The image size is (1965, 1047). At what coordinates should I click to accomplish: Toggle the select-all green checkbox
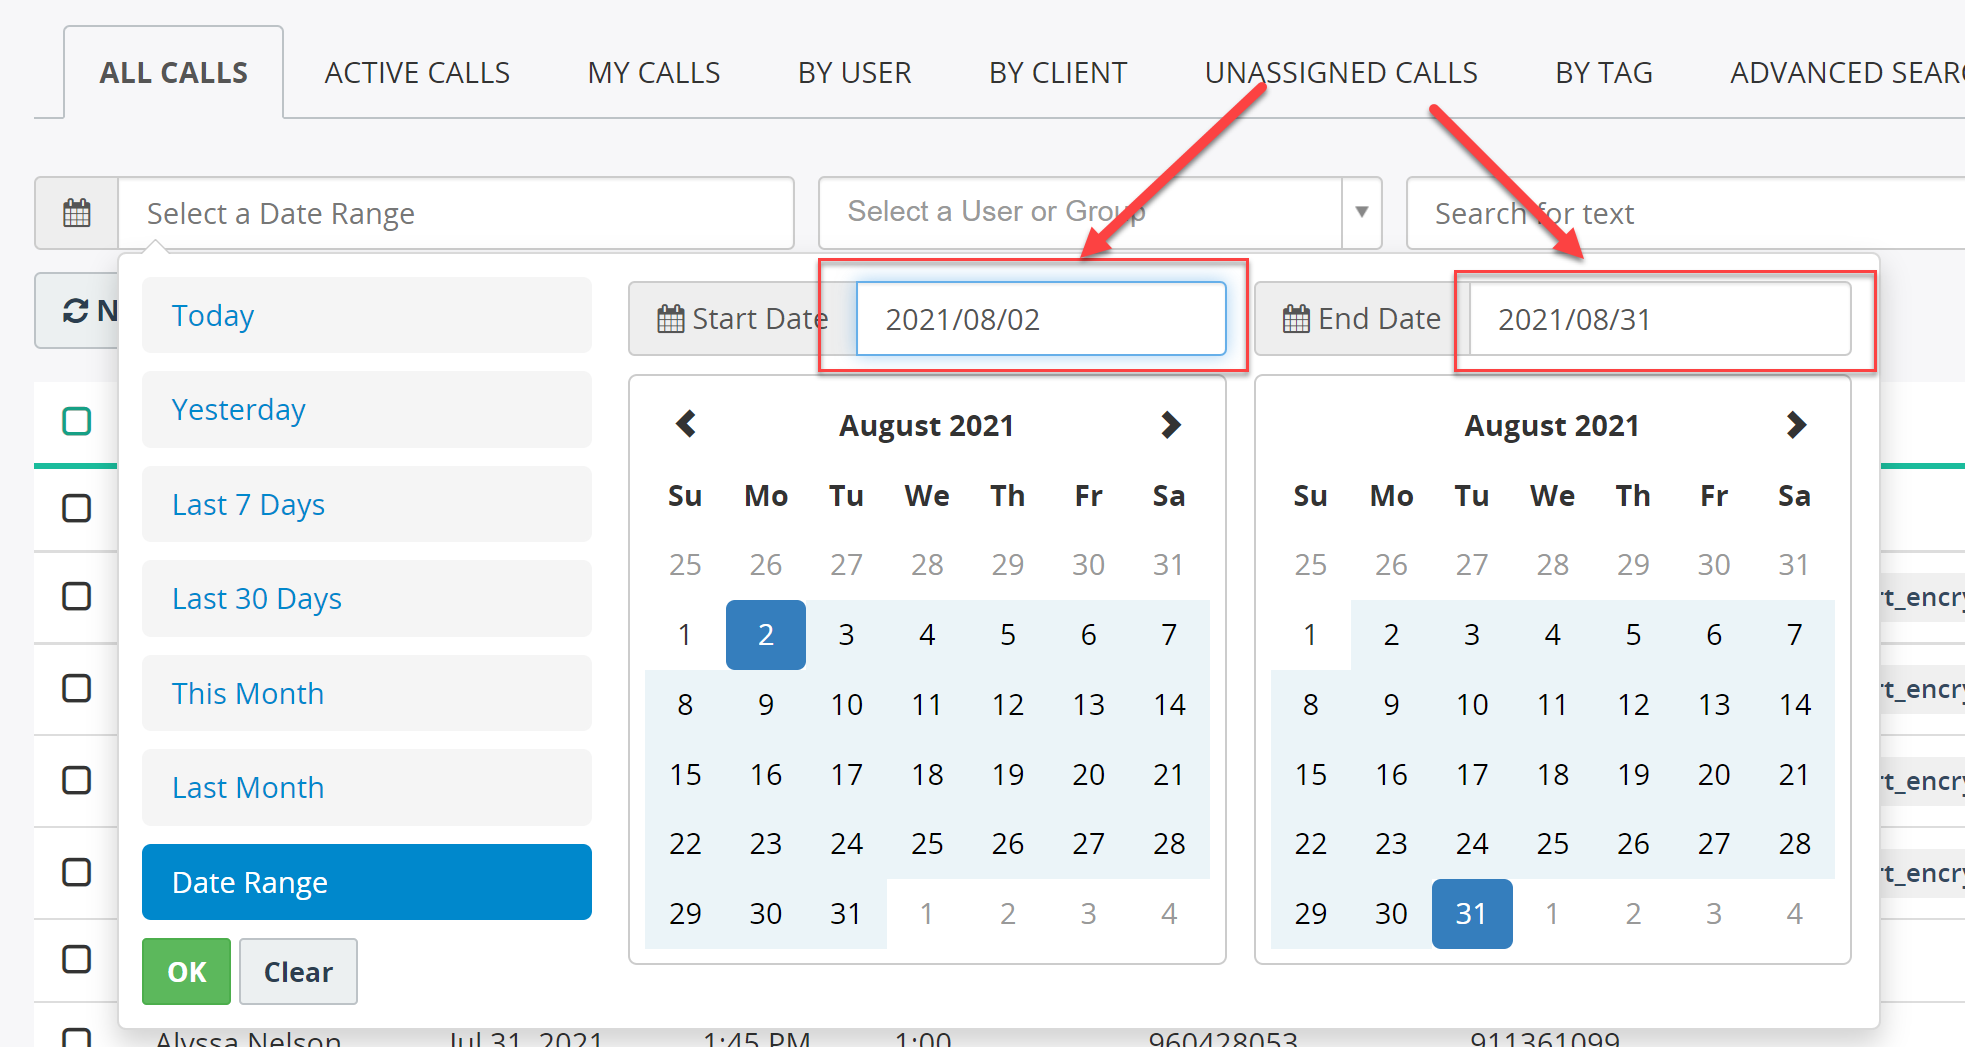(x=77, y=421)
